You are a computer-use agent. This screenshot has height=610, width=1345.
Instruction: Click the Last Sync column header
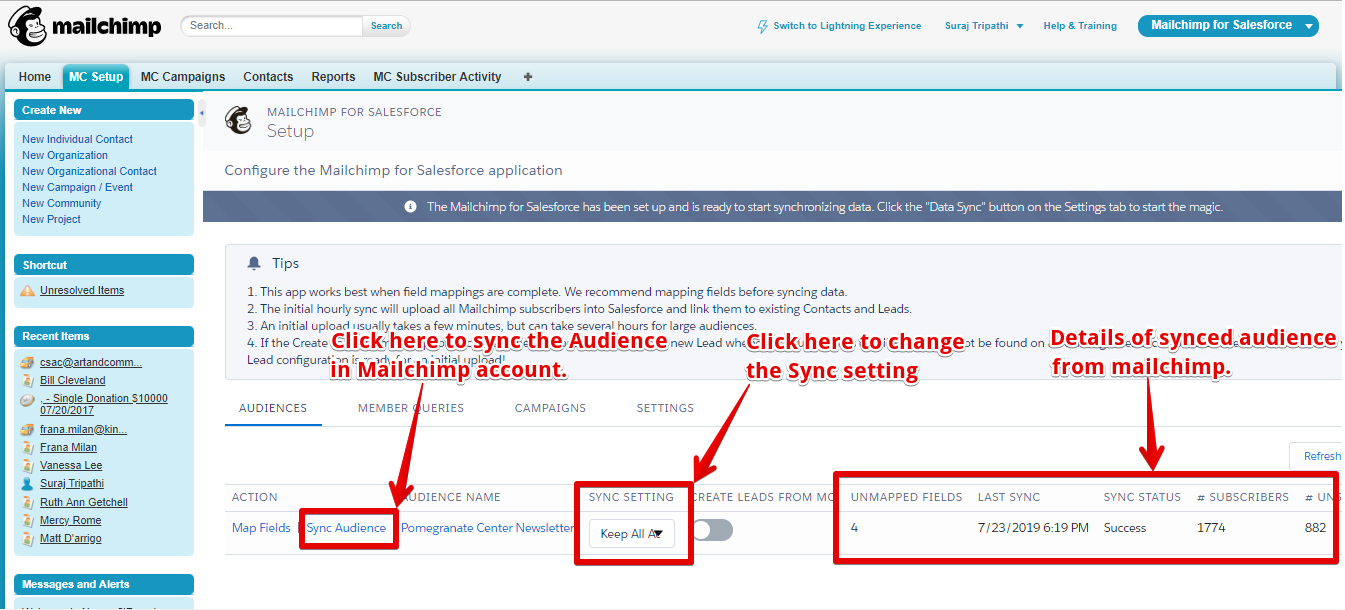point(1009,497)
